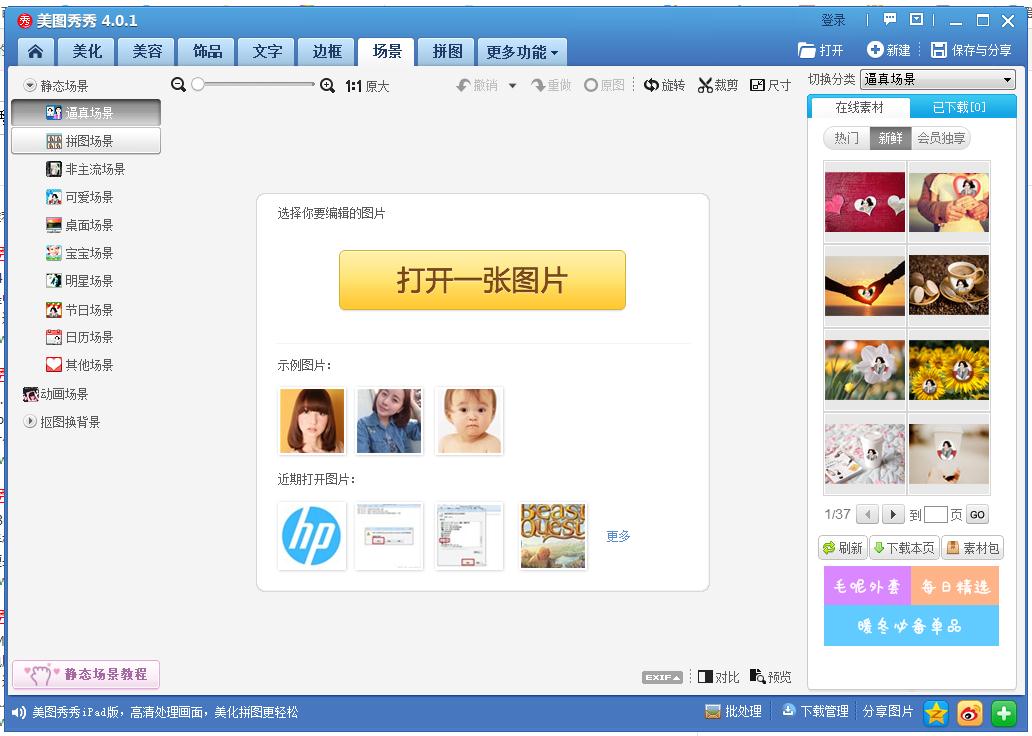
Task: Set view to 1:1 原大
Action: point(367,86)
